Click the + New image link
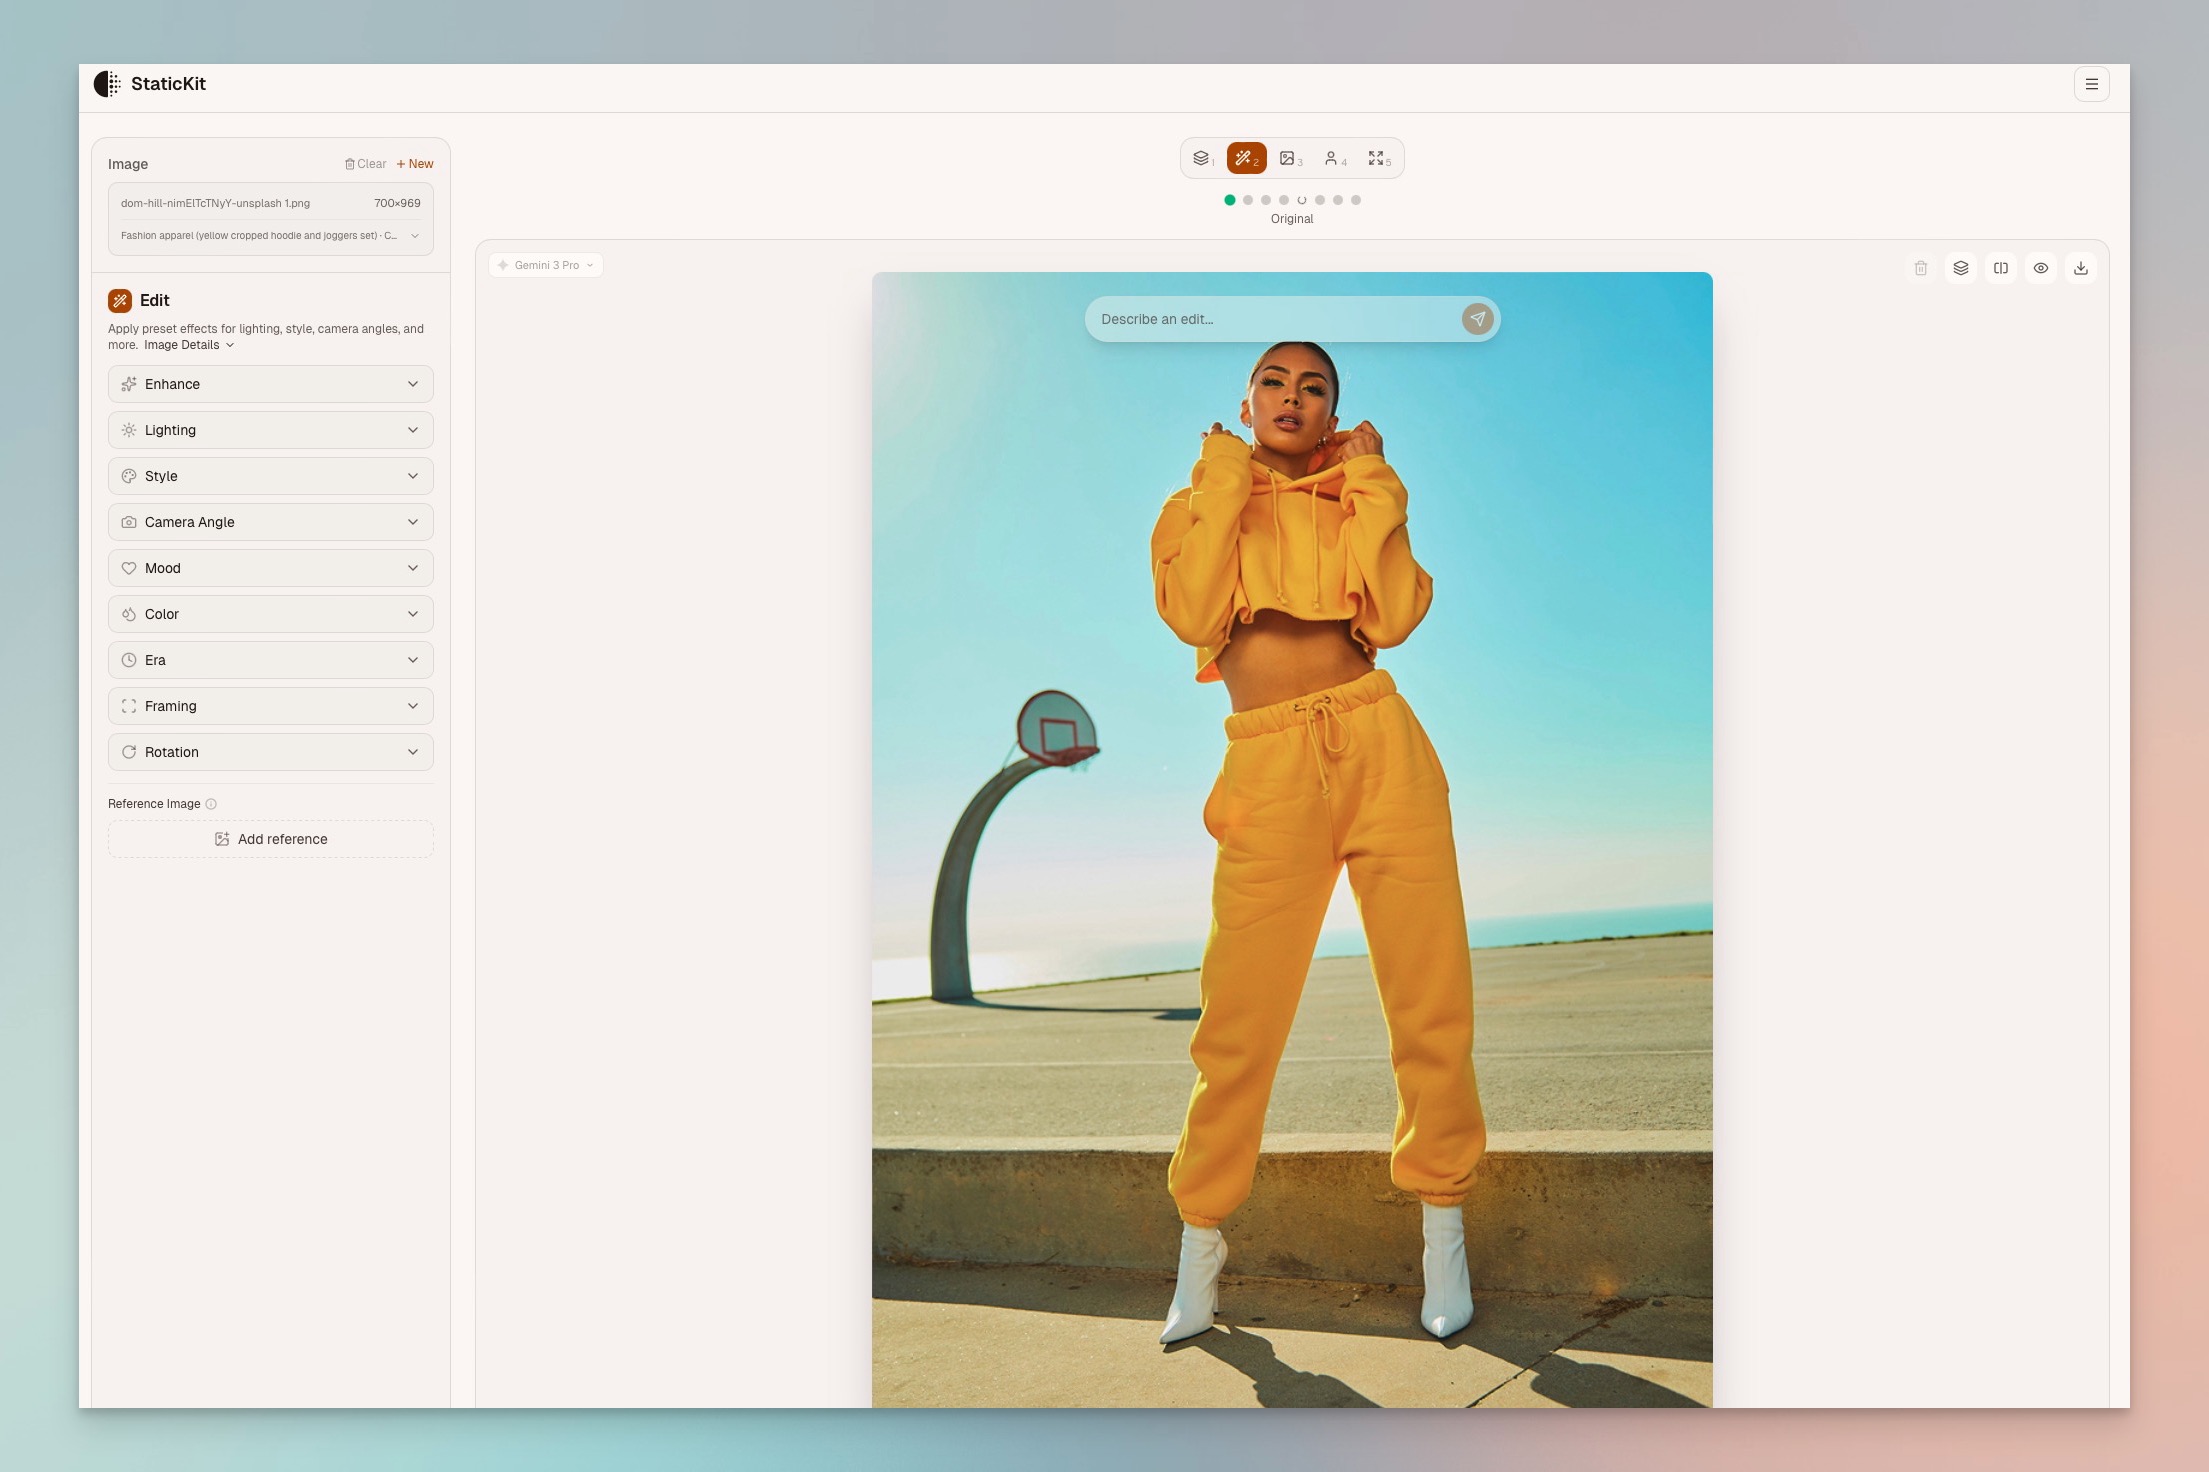This screenshot has height=1472, width=2209. click(415, 164)
